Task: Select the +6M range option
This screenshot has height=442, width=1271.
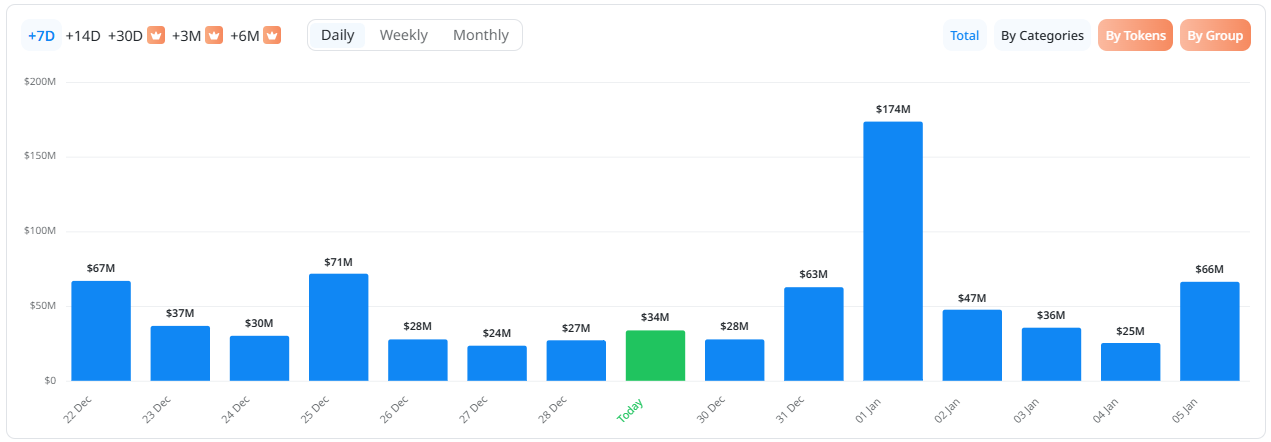Action: tap(244, 35)
